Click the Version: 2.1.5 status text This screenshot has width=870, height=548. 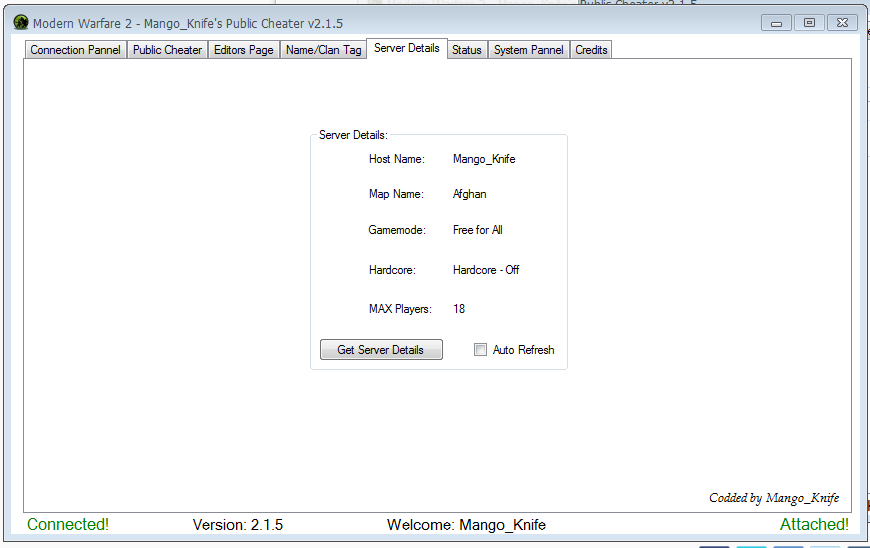(237, 525)
